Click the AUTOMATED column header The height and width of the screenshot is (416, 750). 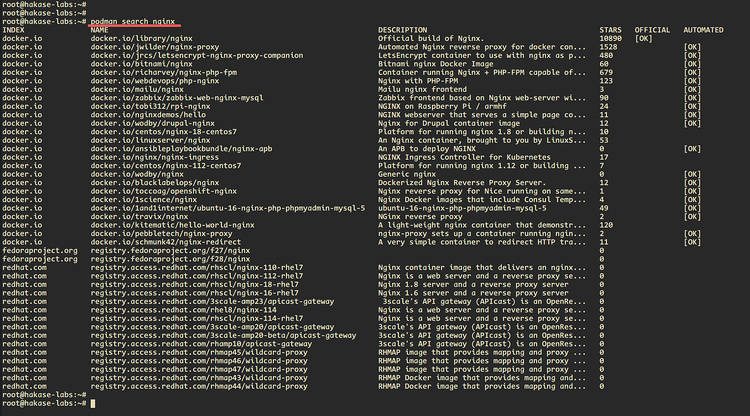pyautogui.click(x=704, y=30)
